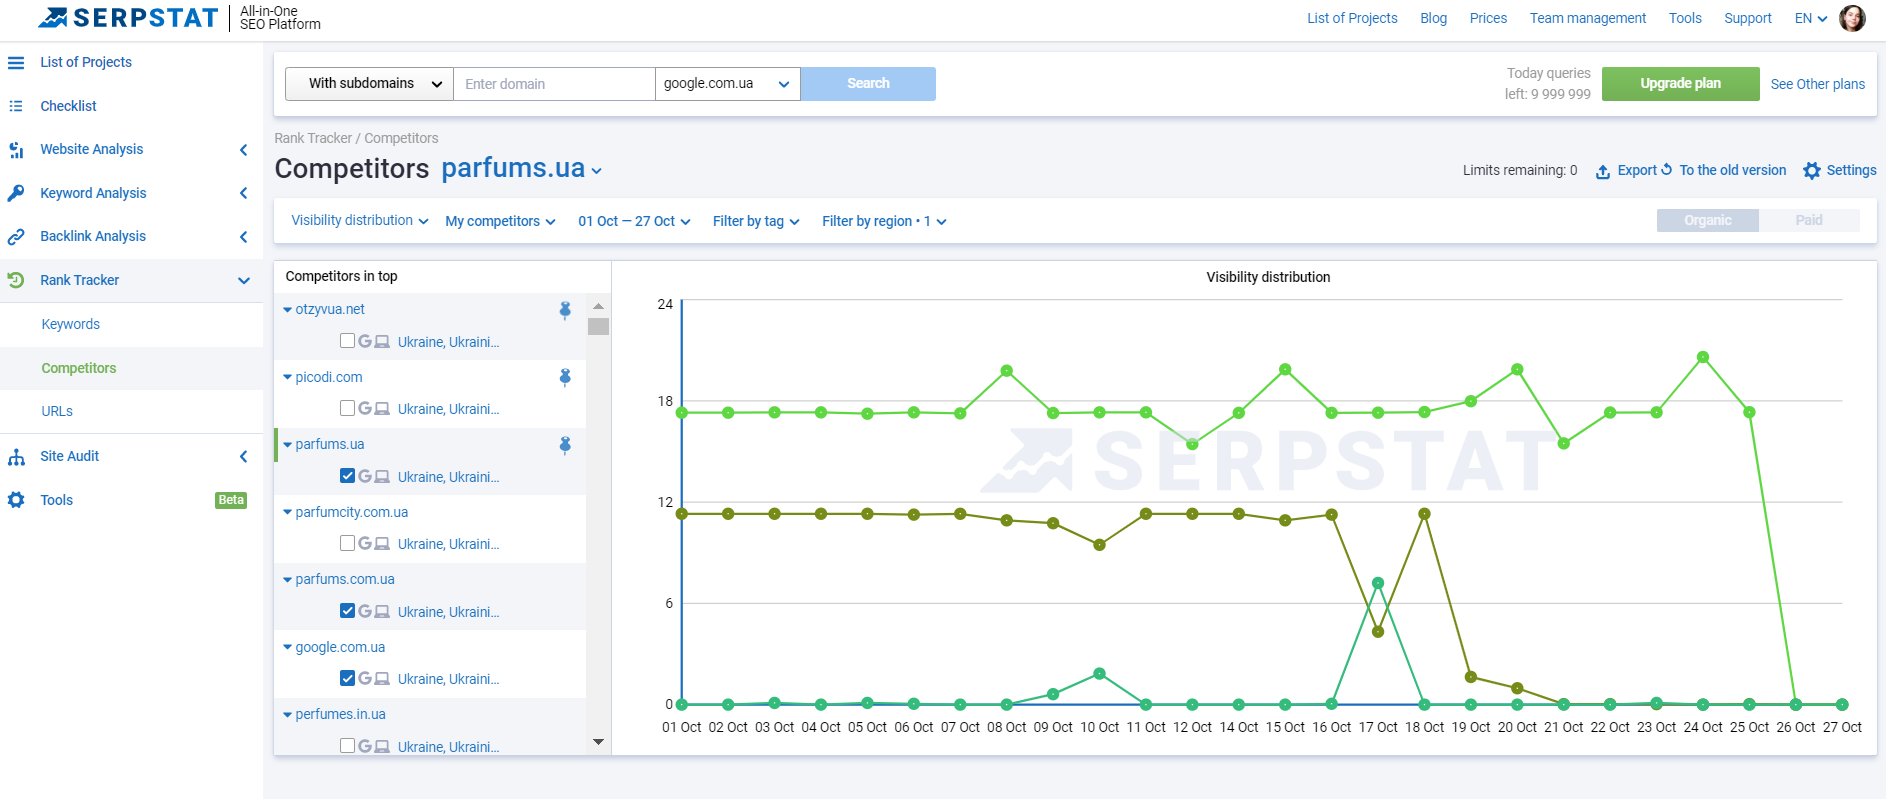The image size is (1886, 799).
Task: Collapse the otzyvua.net competitor row
Action: pos(288,310)
